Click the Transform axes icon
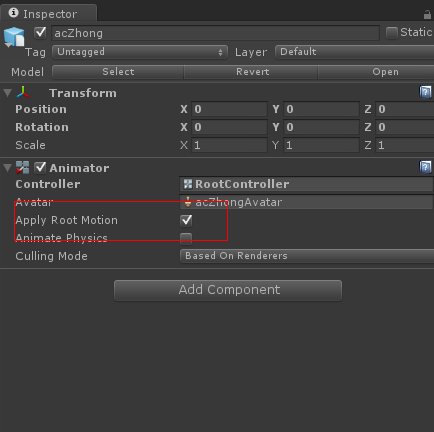 (x=23, y=93)
